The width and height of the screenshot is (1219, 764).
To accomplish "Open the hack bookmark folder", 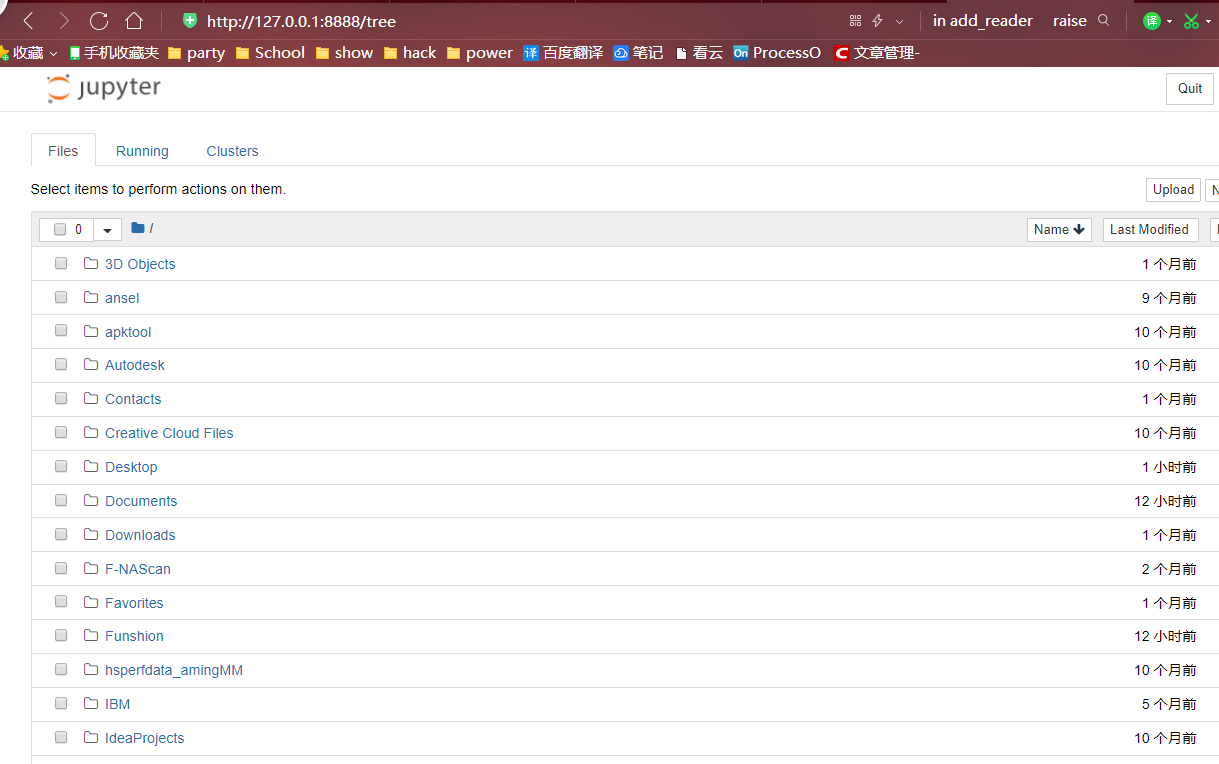I will coord(410,53).
